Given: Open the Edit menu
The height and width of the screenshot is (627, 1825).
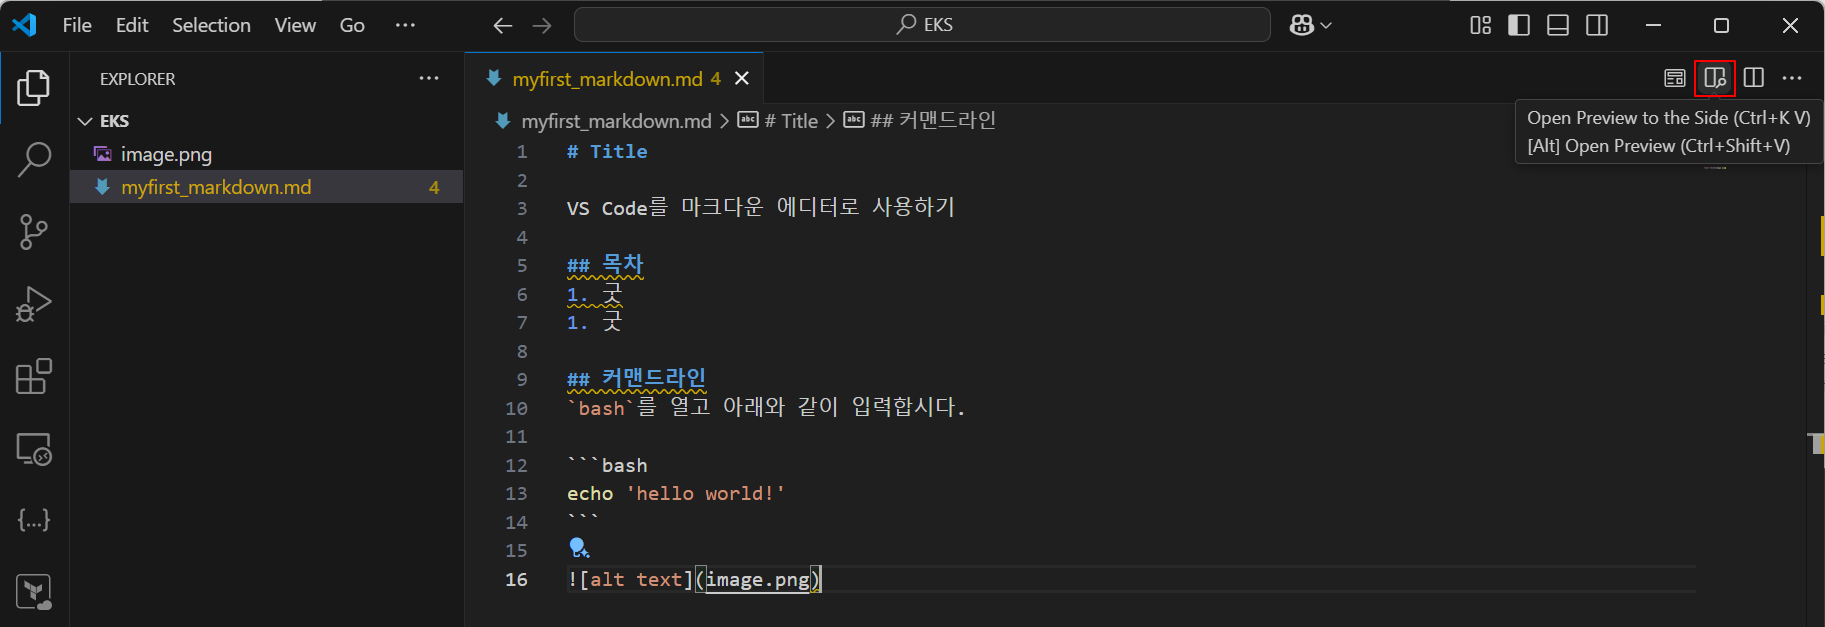Looking at the screenshot, I should (132, 25).
